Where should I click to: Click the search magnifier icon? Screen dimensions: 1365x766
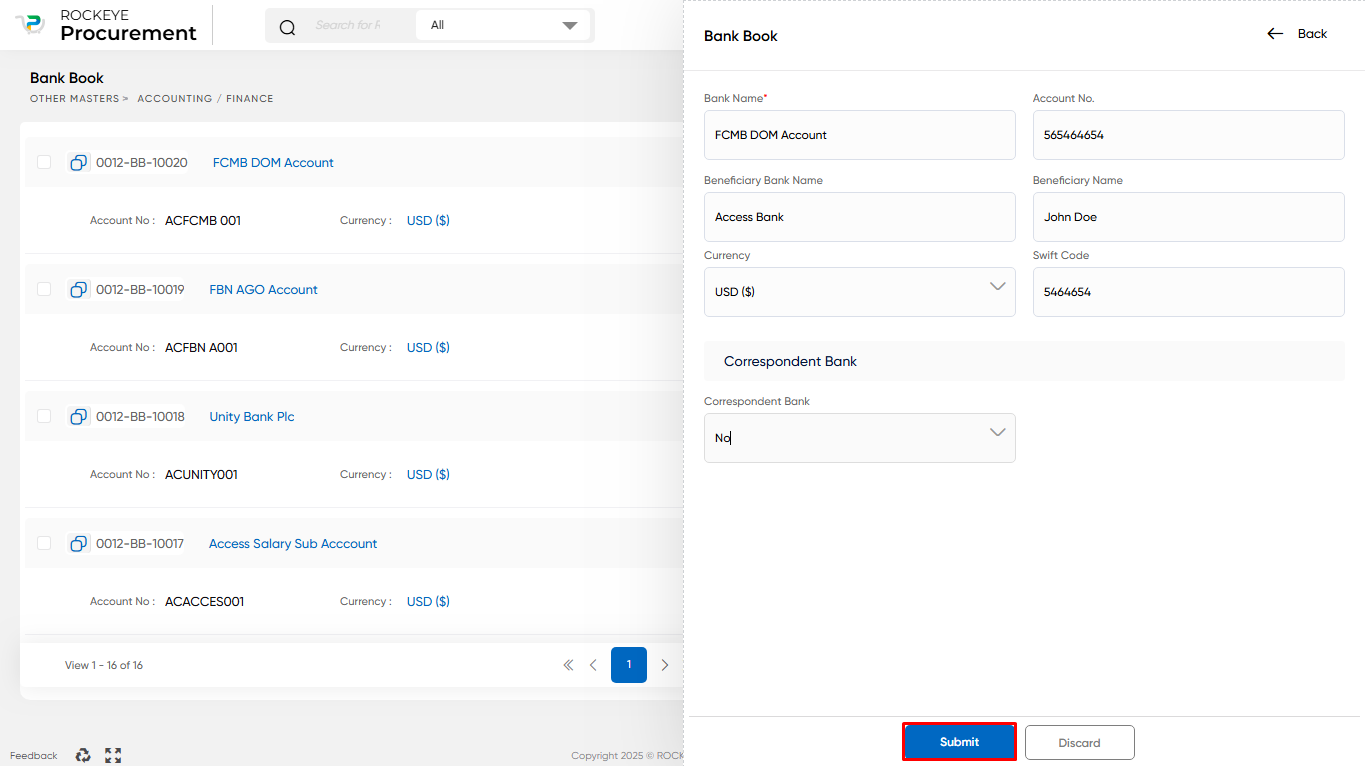(288, 27)
